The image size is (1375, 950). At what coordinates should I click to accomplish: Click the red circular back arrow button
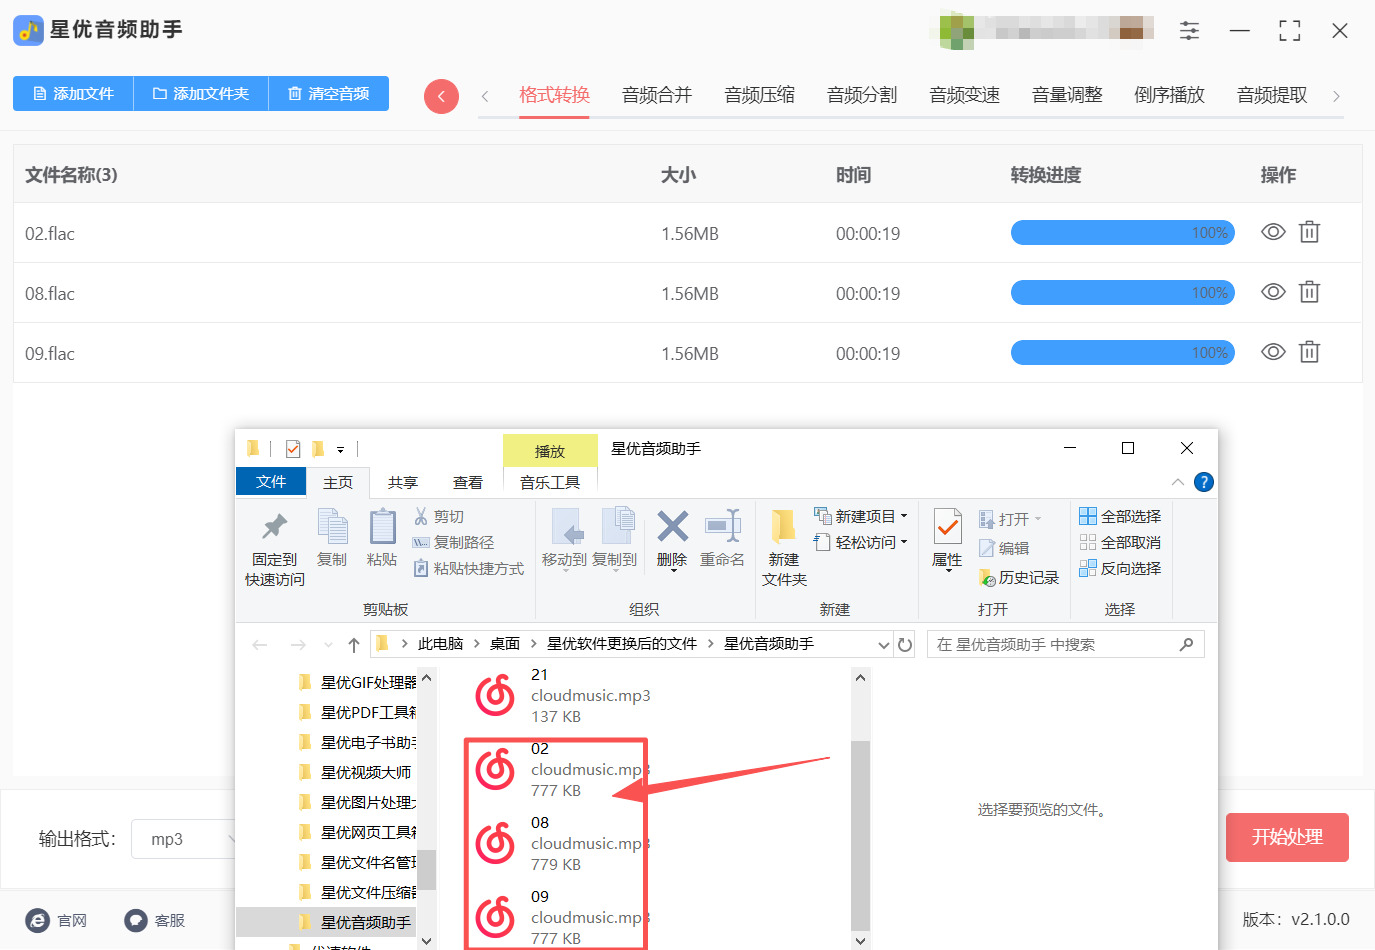click(x=441, y=96)
